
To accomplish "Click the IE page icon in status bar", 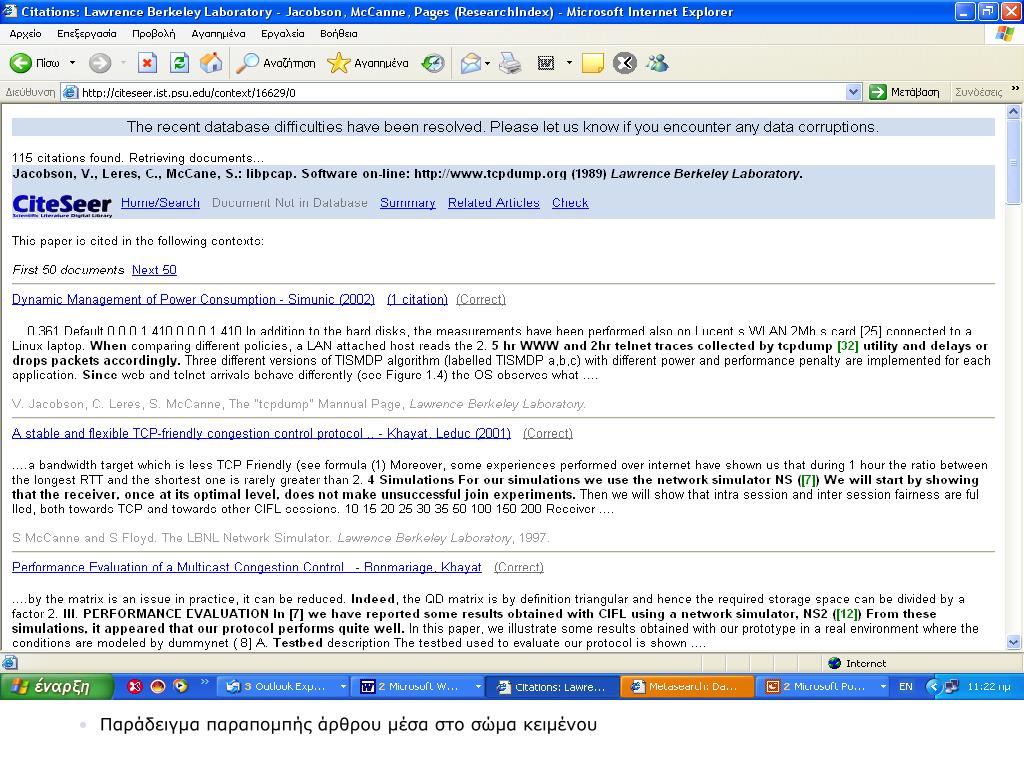I will click(10, 663).
